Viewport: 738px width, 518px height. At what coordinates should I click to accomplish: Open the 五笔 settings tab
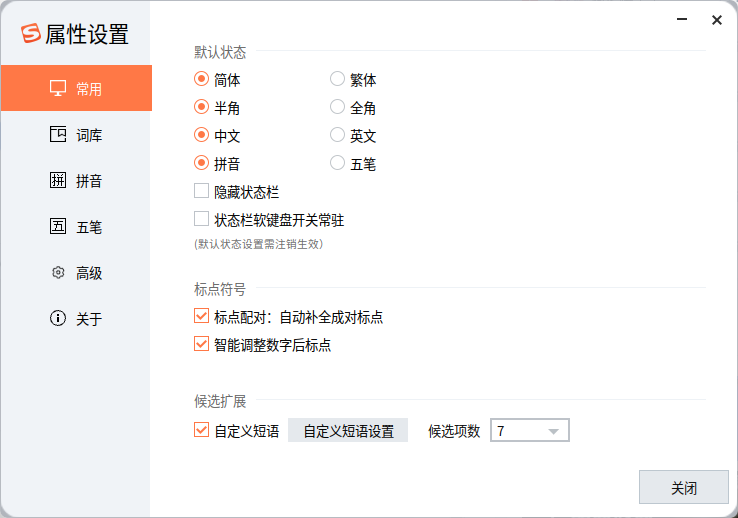point(76,227)
